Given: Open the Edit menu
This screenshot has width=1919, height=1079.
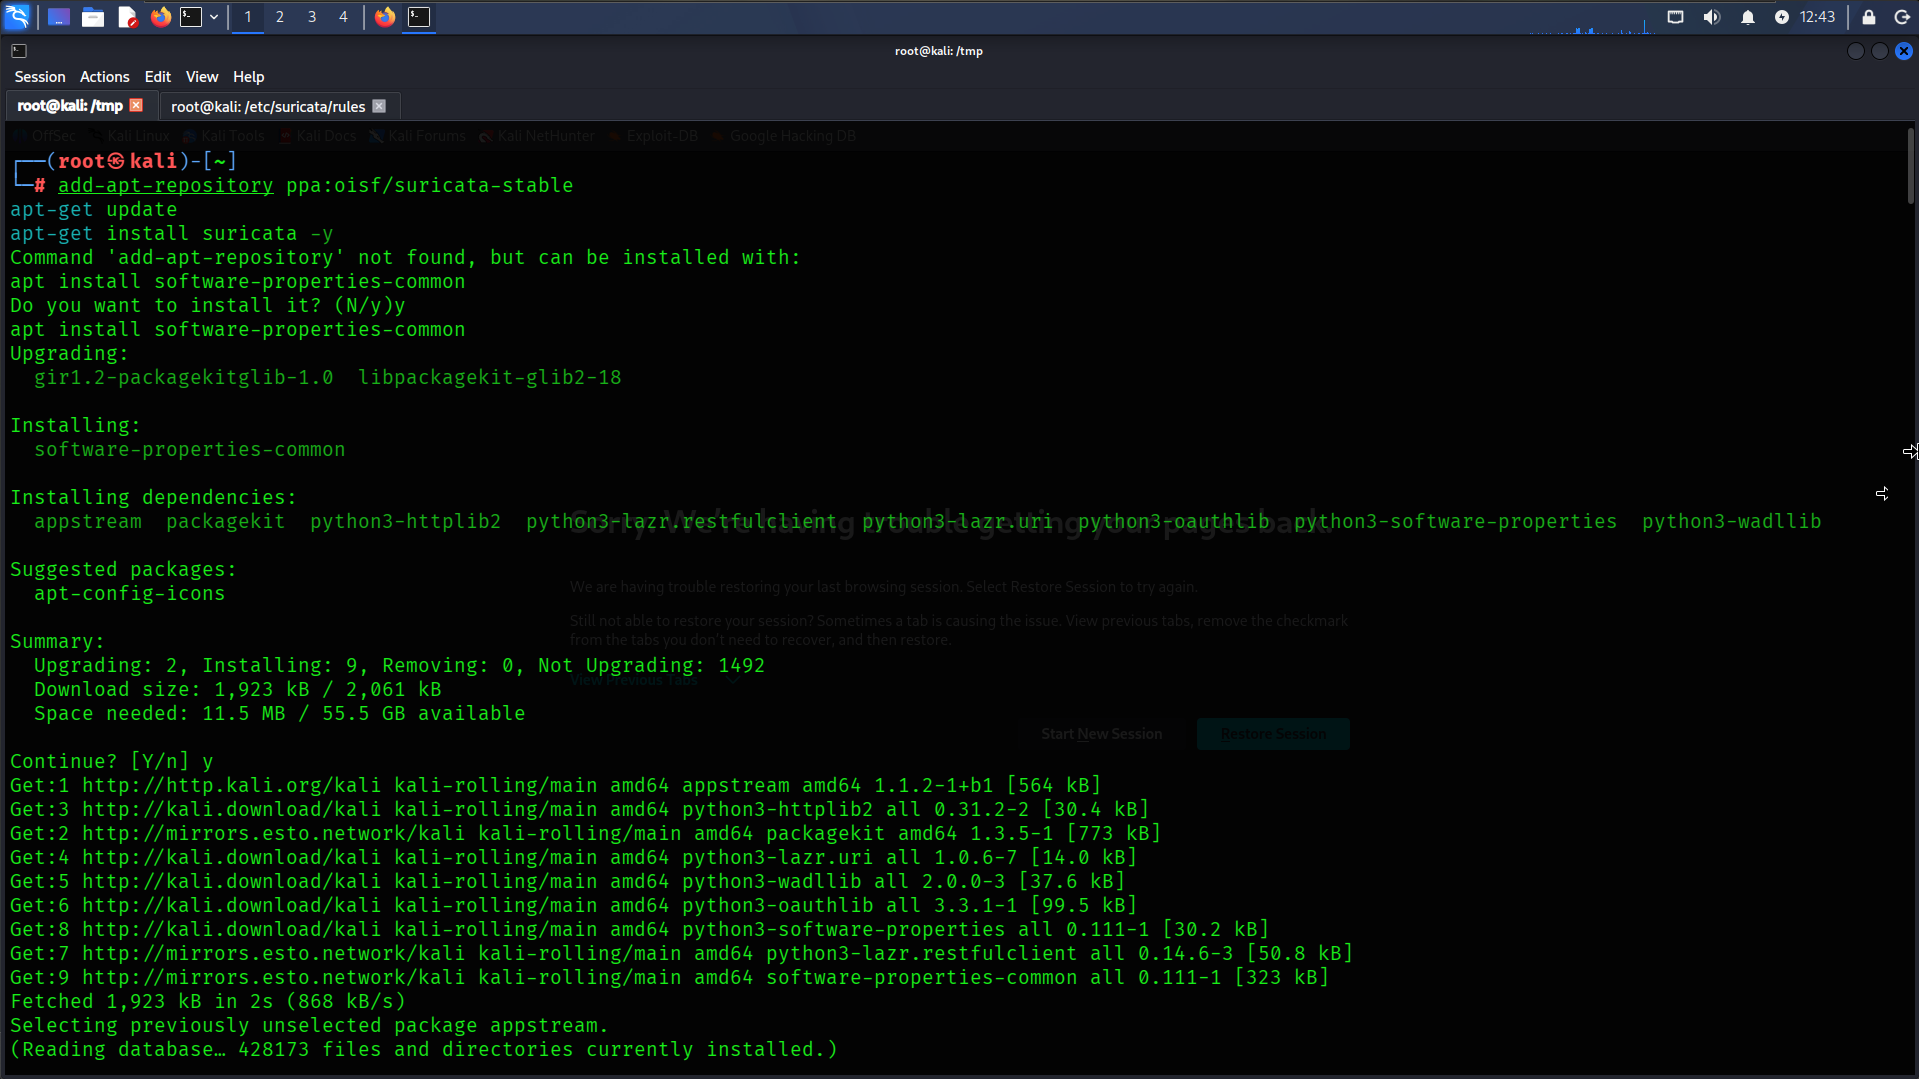Looking at the screenshot, I should [x=158, y=77].
